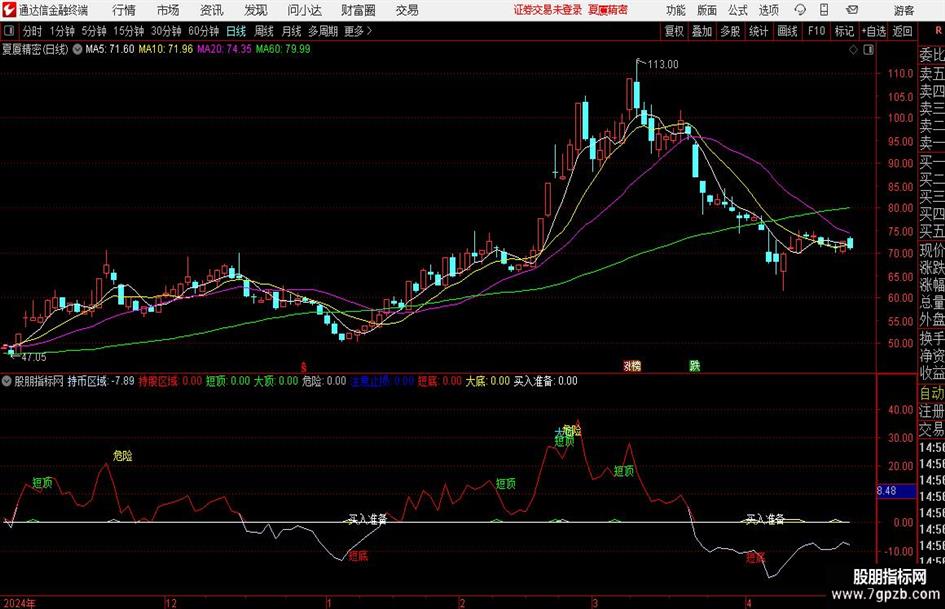Click the 2024年 timeline label
Image resolution: width=945 pixels, height=609 pixels.
click(x=19, y=603)
